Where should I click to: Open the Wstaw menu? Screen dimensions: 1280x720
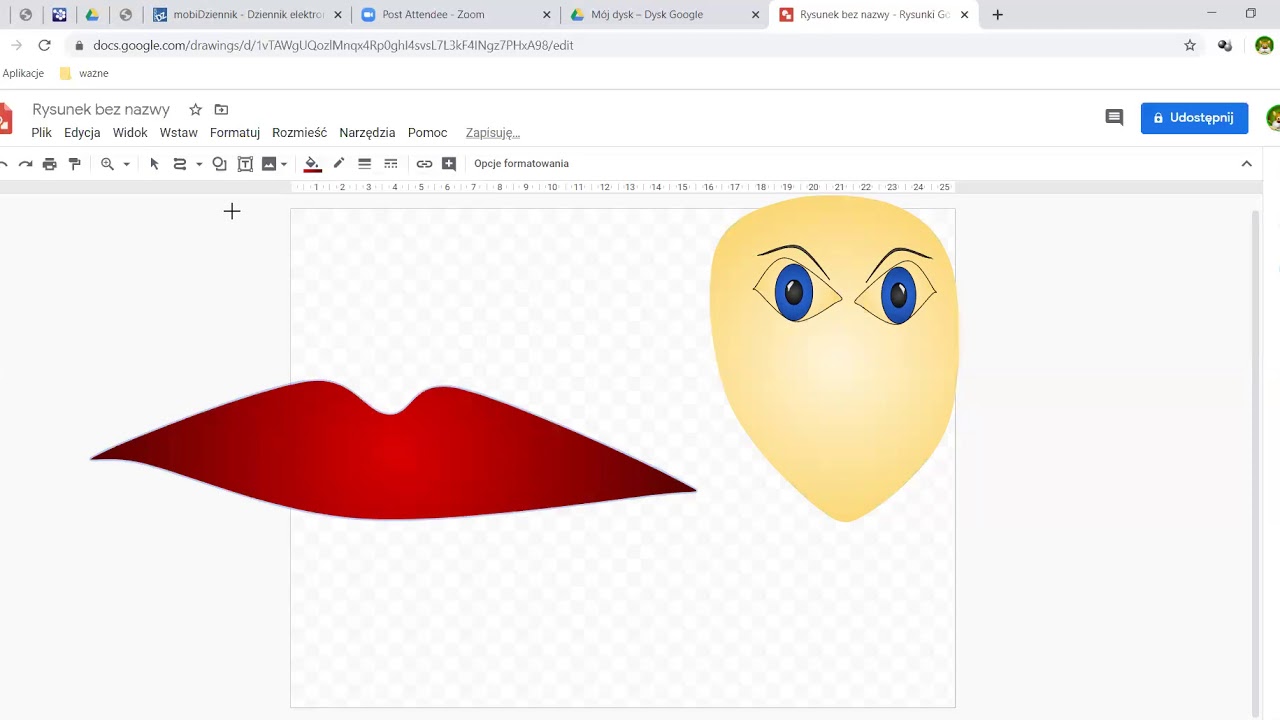pyautogui.click(x=178, y=133)
